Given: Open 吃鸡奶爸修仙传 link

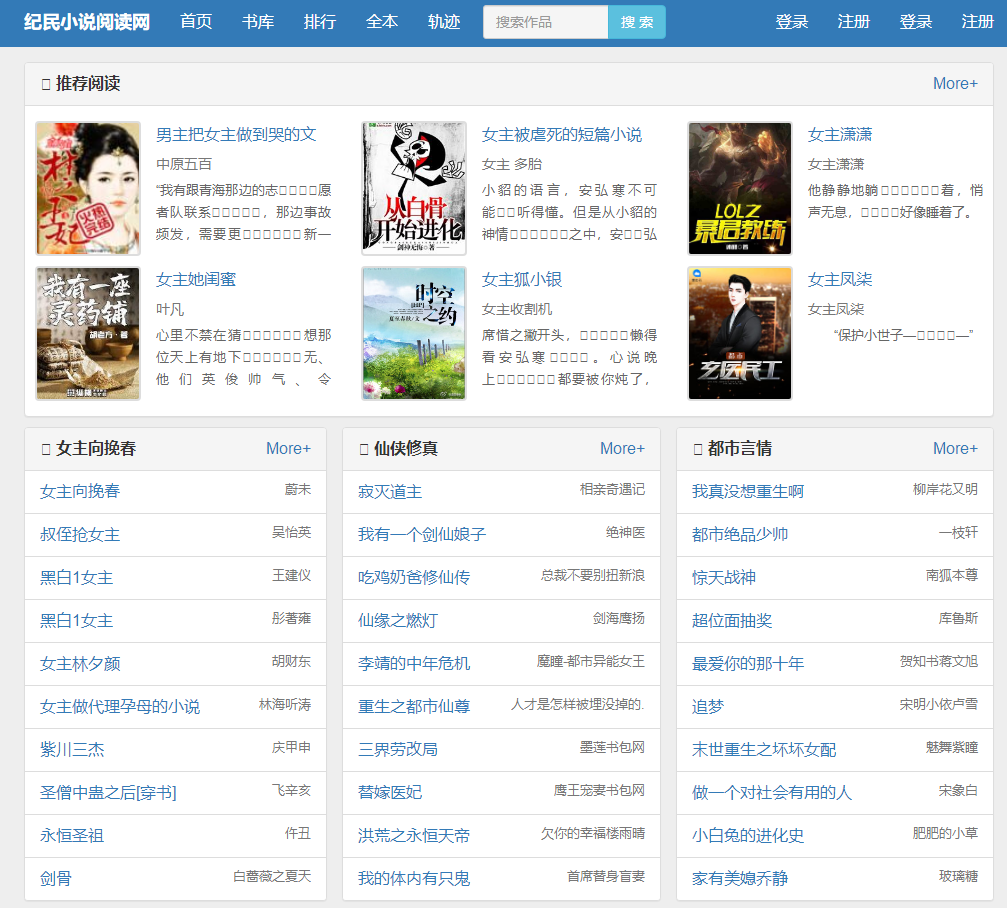Looking at the screenshot, I should pyautogui.click(x=414, y=577).
